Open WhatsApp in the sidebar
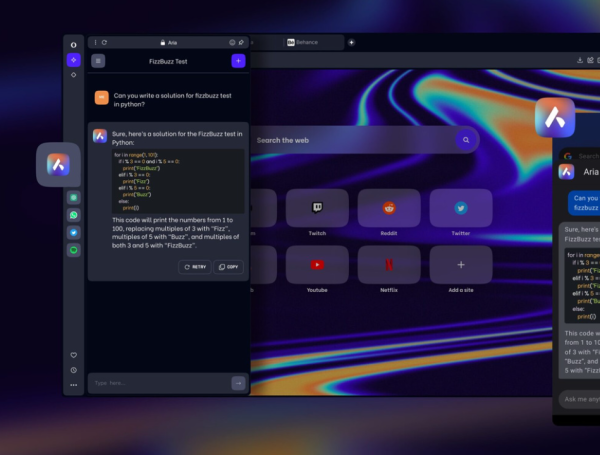The image size is (600, 455). click(x=73, y=215)
